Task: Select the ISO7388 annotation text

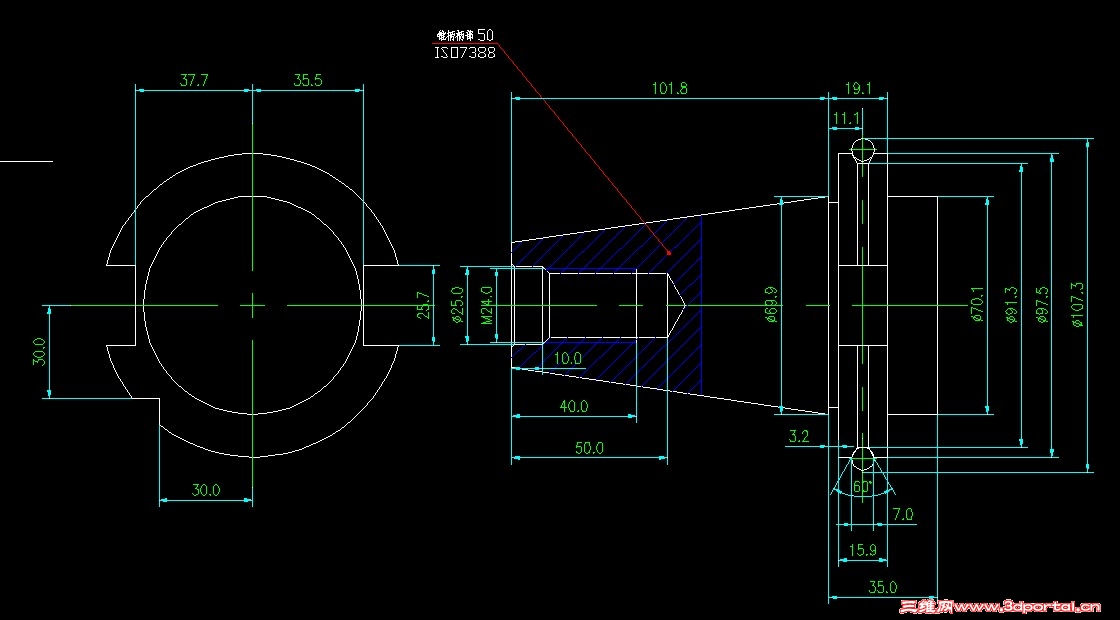Action: [464, 53]
